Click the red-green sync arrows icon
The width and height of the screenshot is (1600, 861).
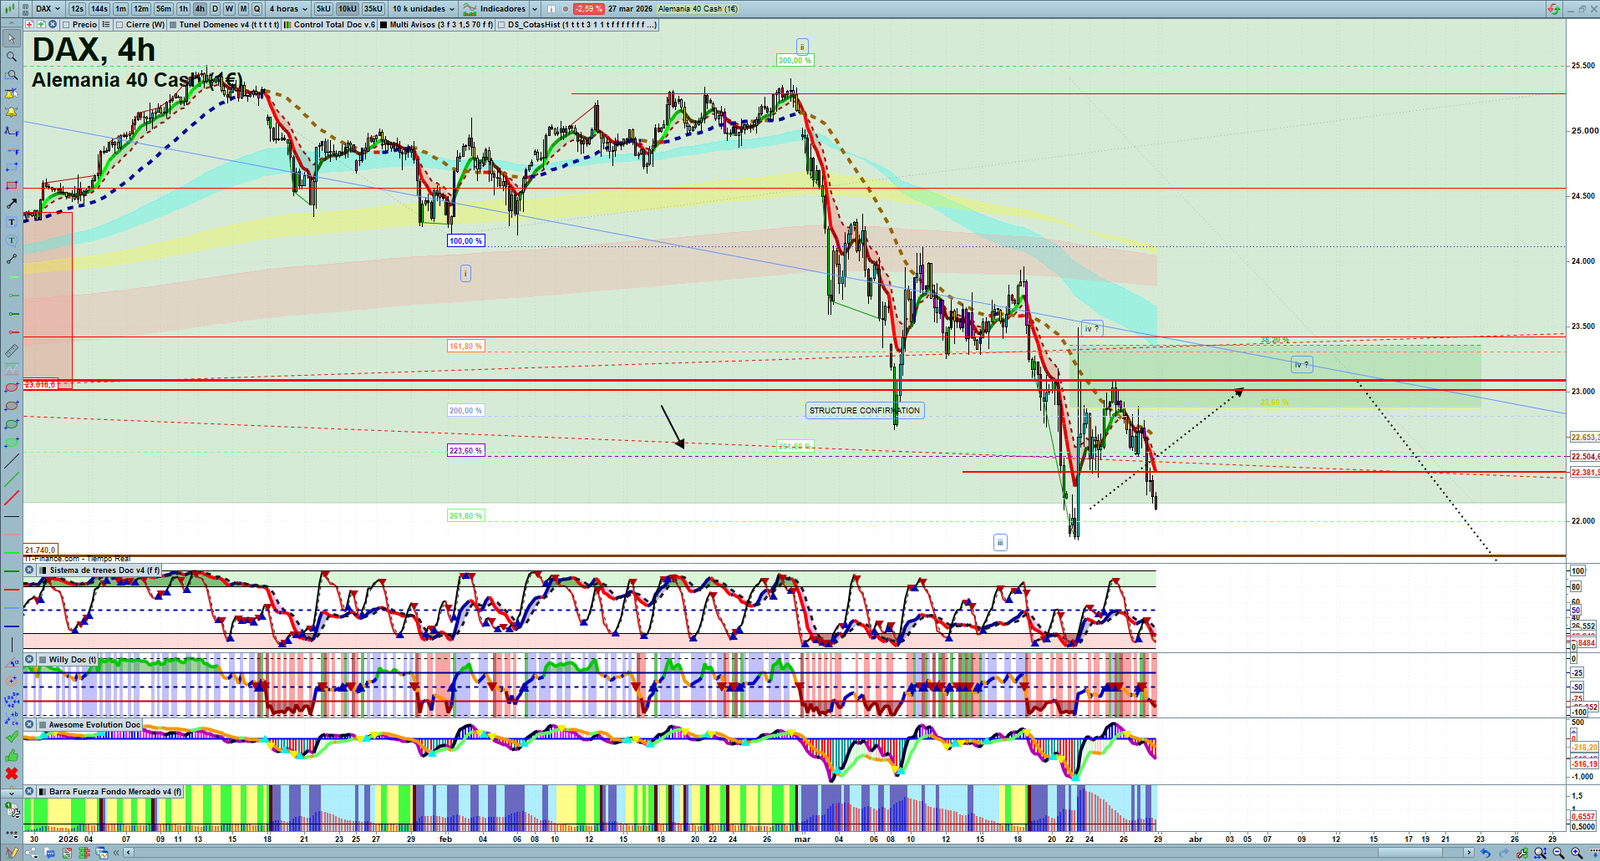pyautogui.click(x=1553, y=9)
